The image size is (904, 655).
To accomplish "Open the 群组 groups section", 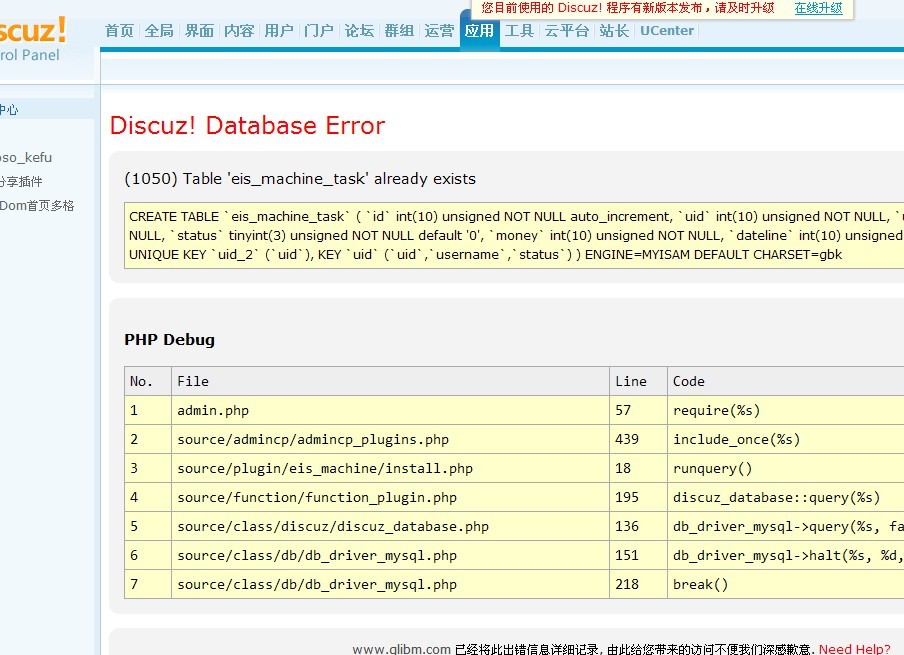I will (x=399, y=30).
